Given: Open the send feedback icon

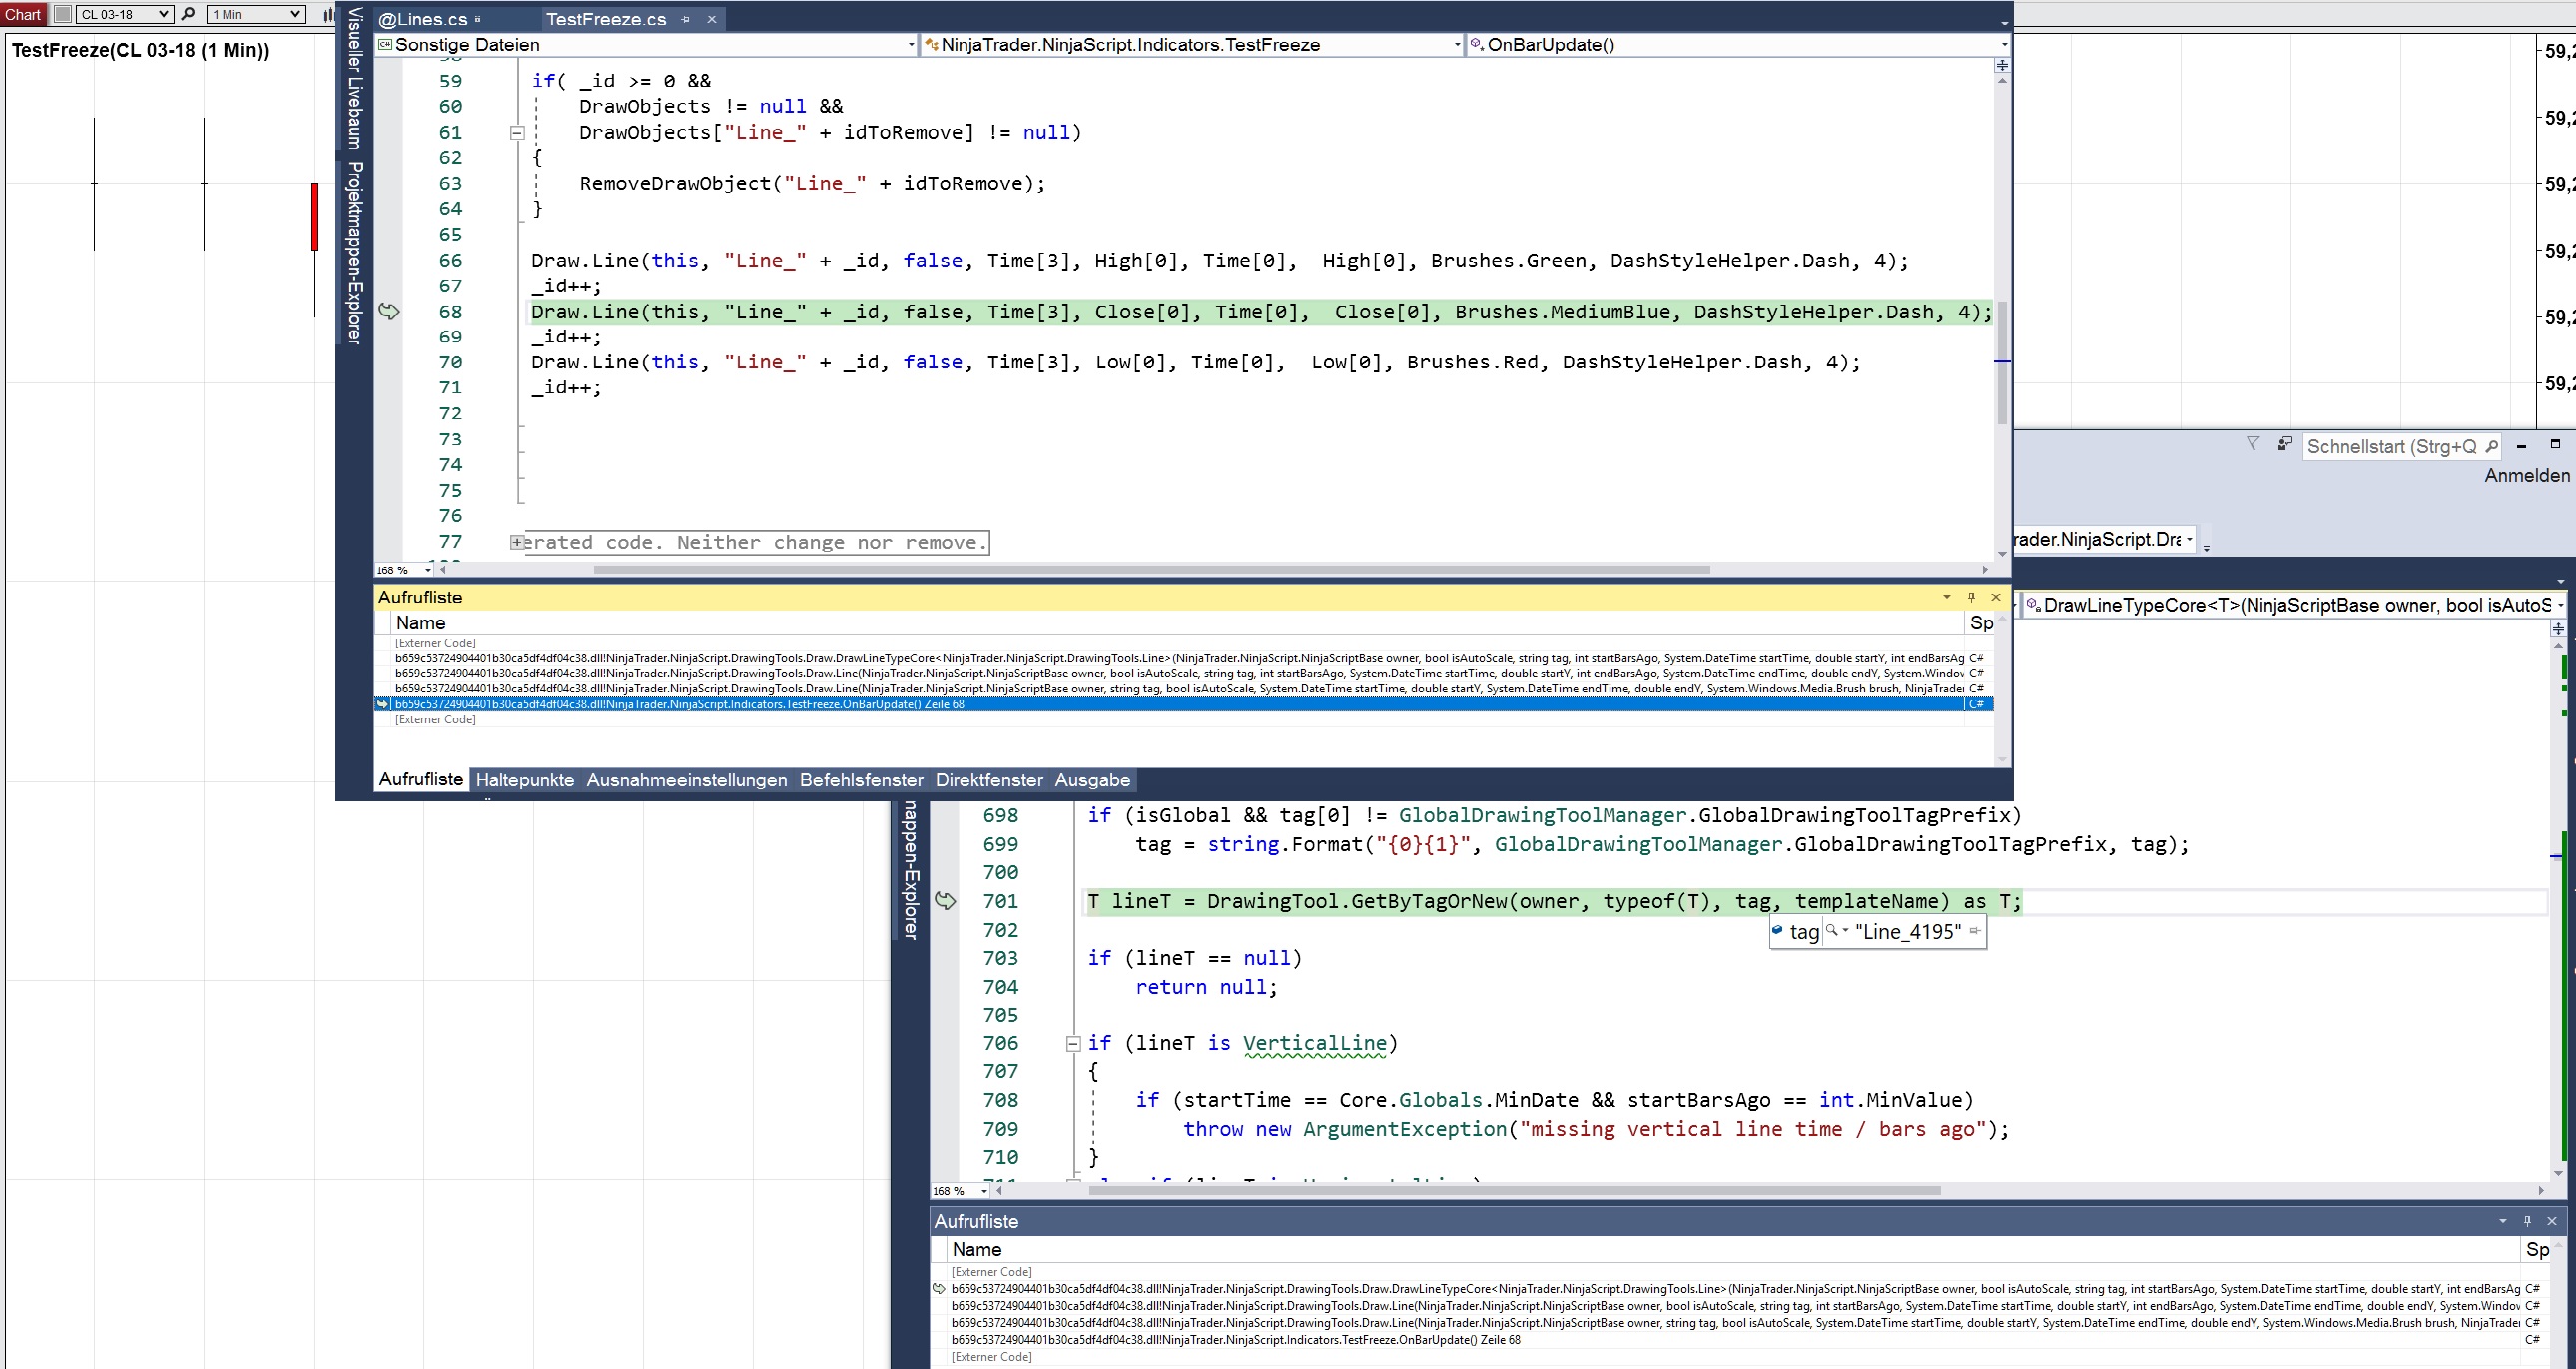Looking at the screenshot, I should coord(2284,444).
